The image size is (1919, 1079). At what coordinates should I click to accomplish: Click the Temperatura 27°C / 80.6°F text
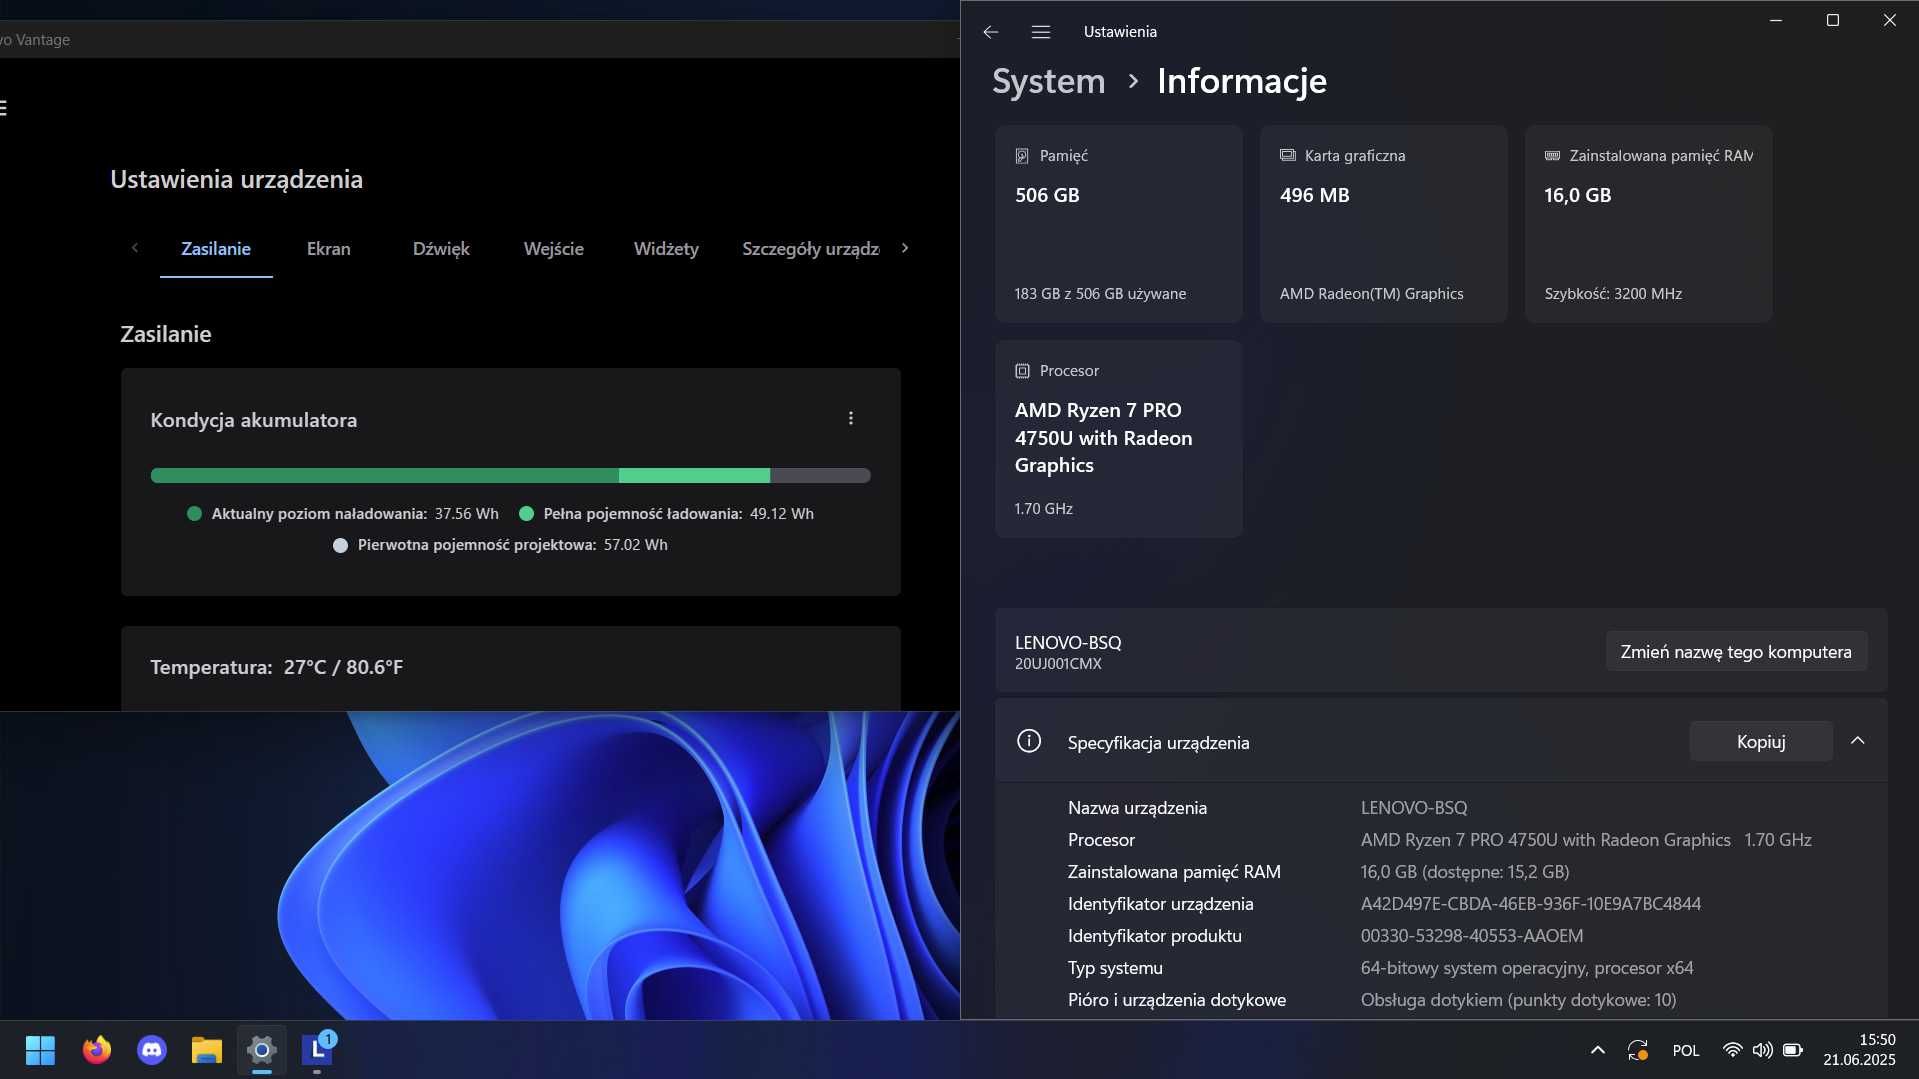pos(276,667)
